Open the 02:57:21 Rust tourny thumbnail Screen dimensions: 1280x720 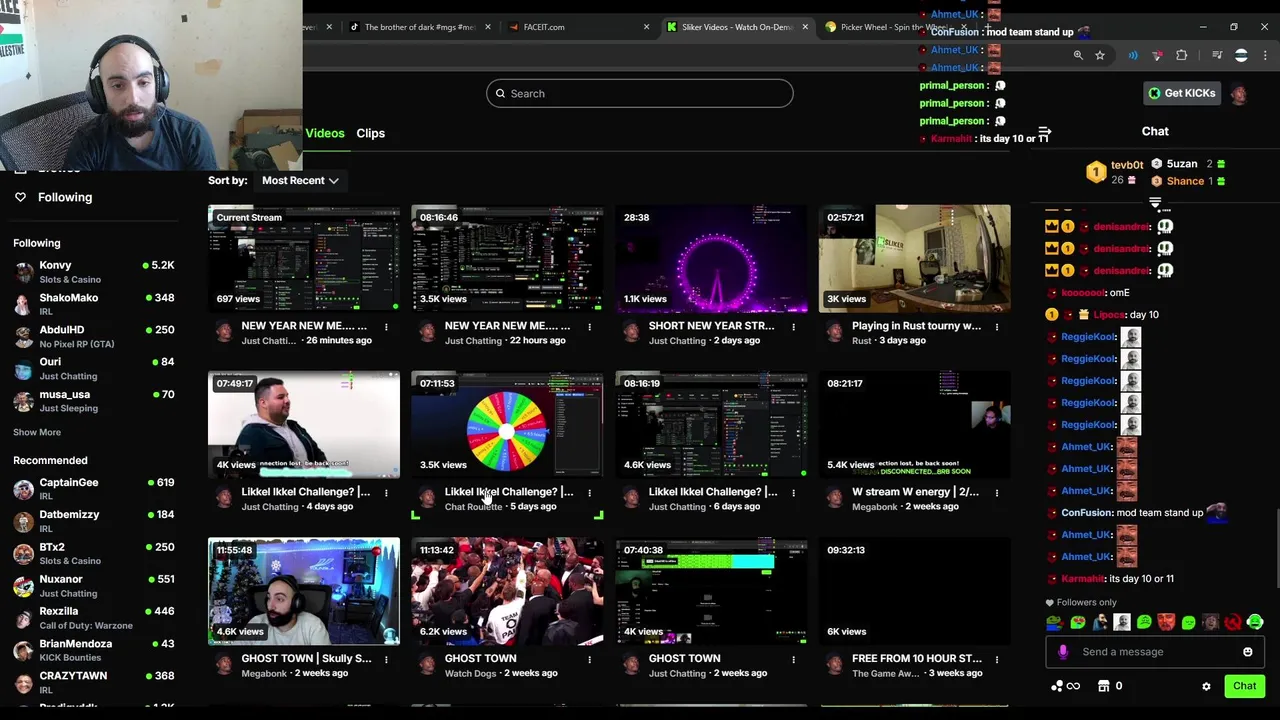coord(915,259)
